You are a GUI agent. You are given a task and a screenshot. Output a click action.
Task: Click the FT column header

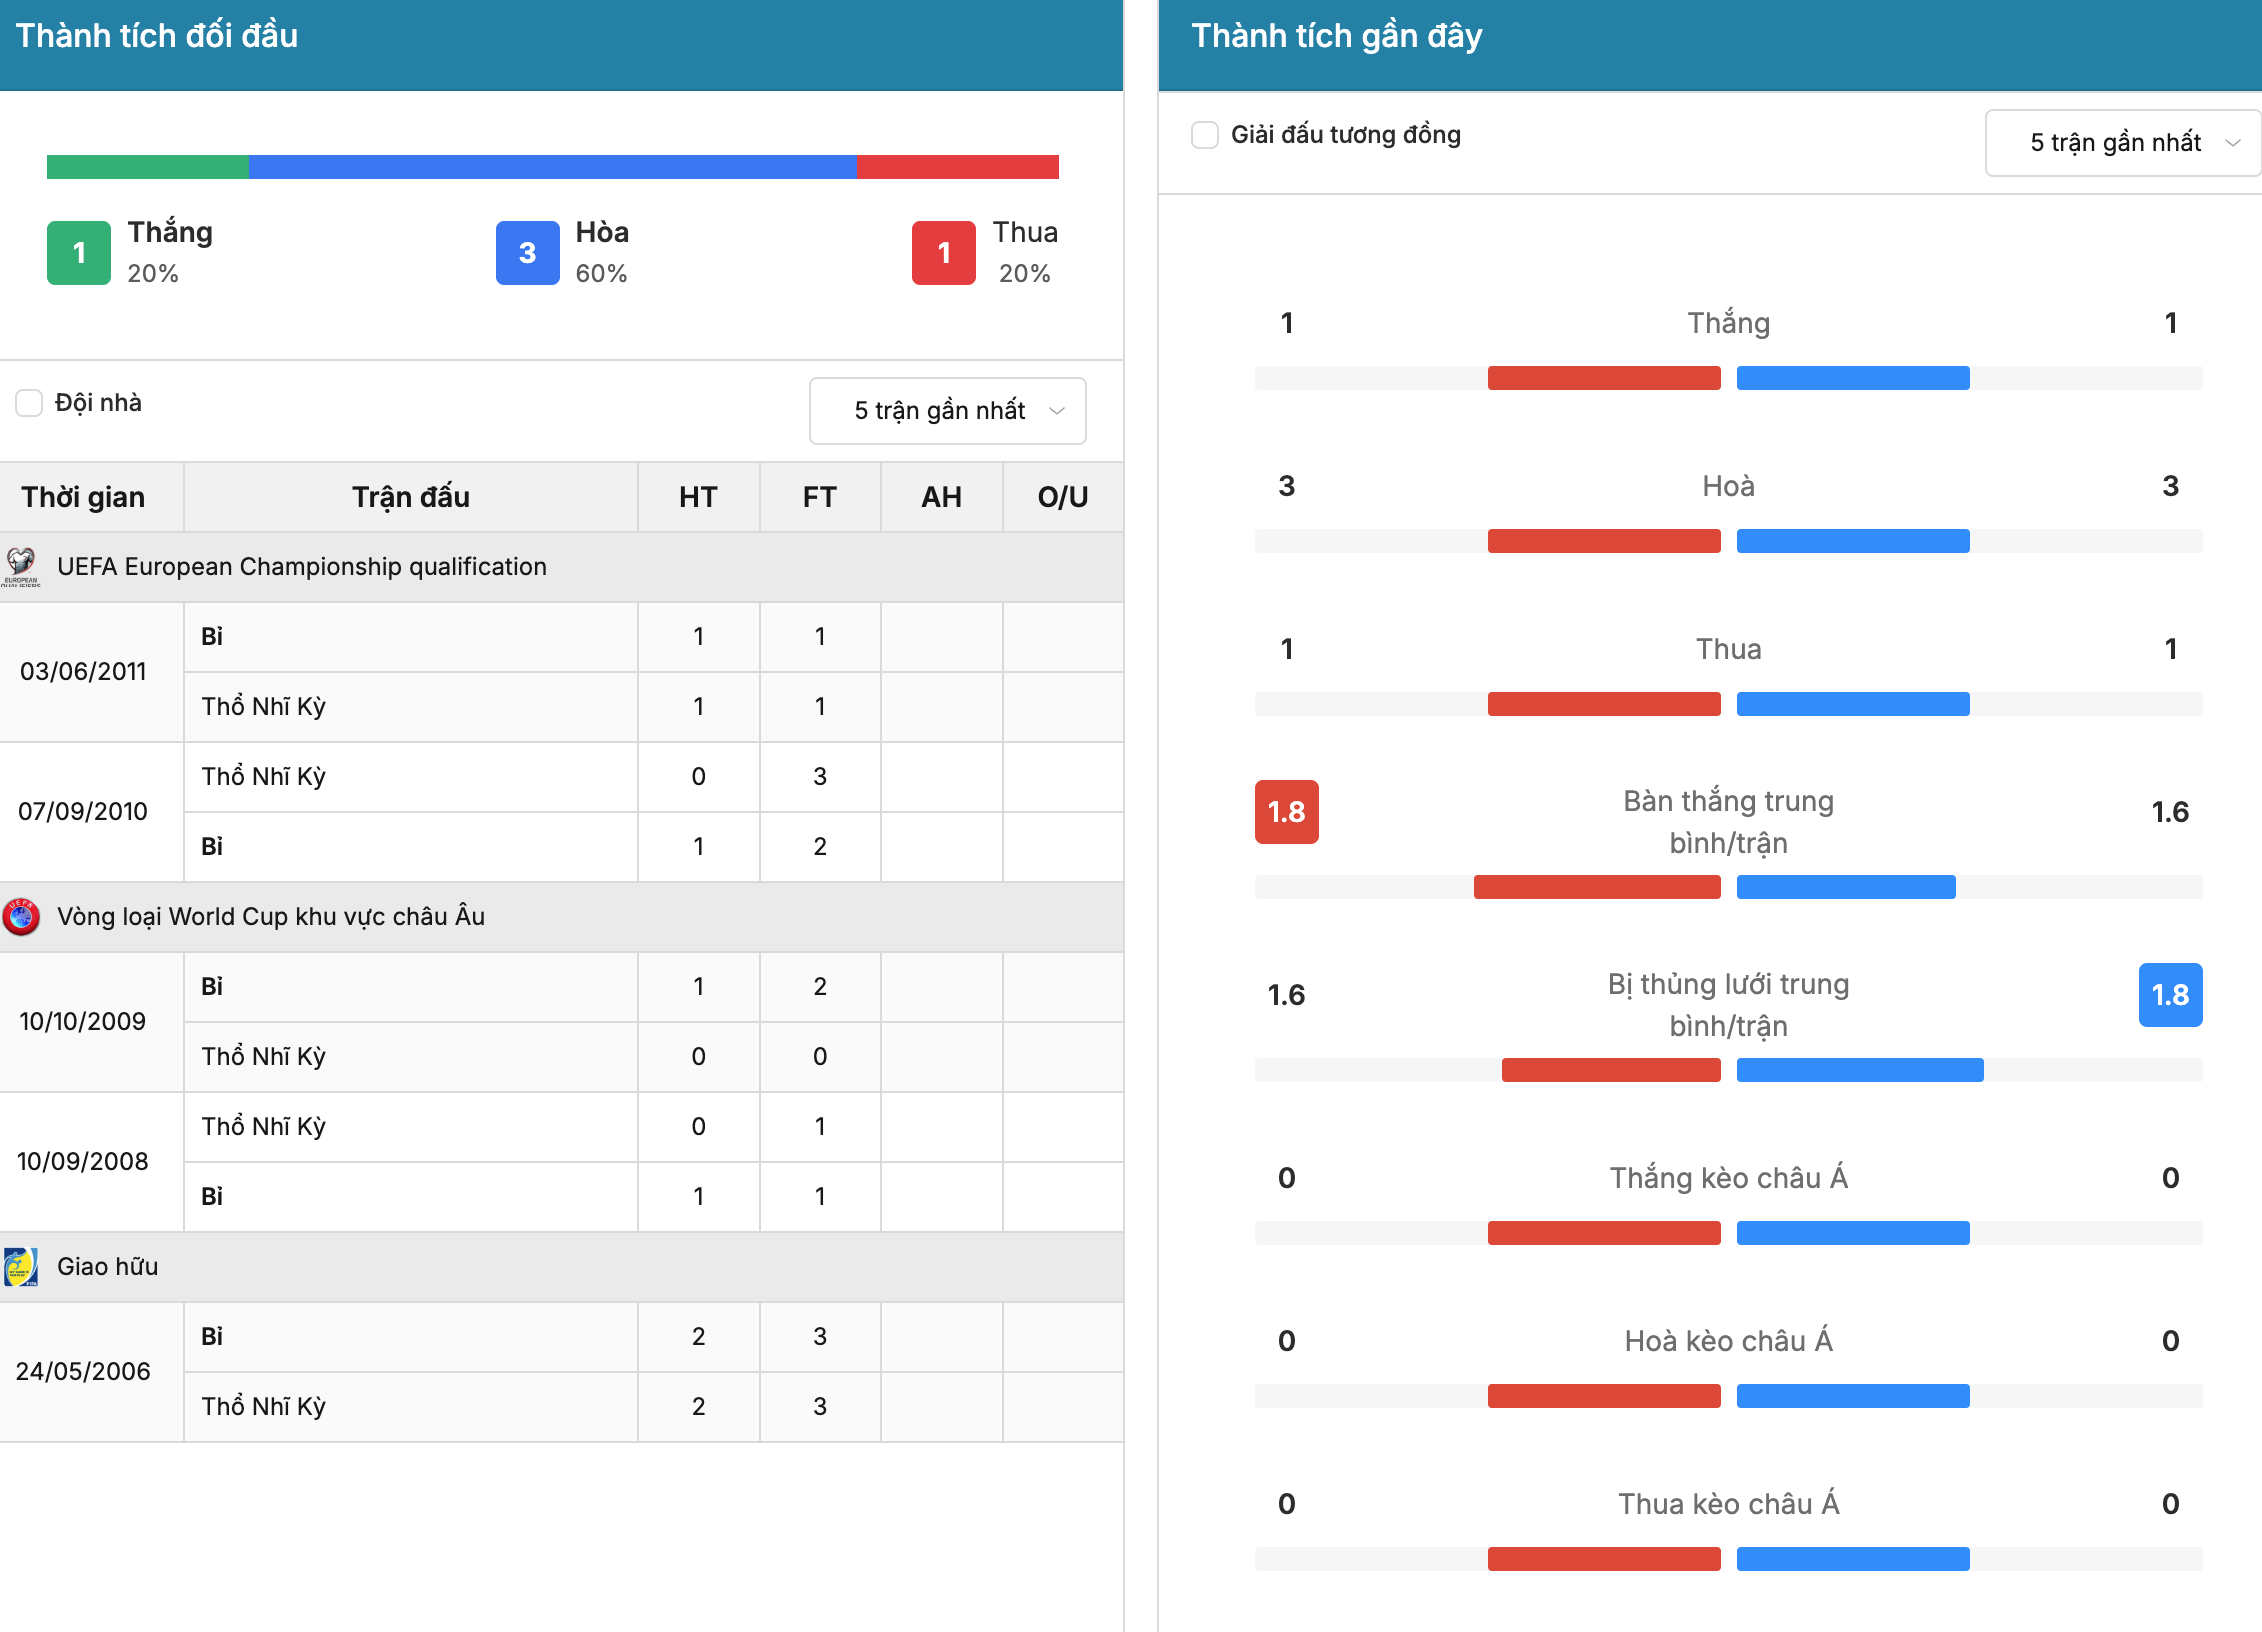point(820,497)
